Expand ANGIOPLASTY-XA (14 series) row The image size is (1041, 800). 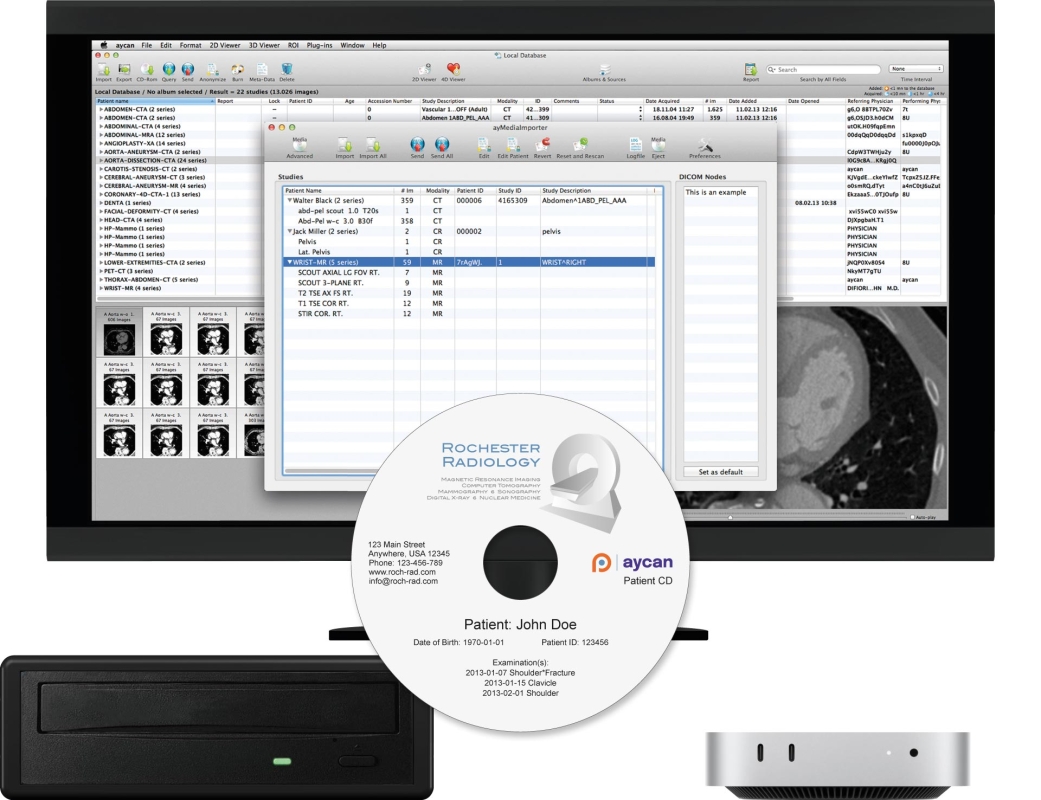(101, 143)
